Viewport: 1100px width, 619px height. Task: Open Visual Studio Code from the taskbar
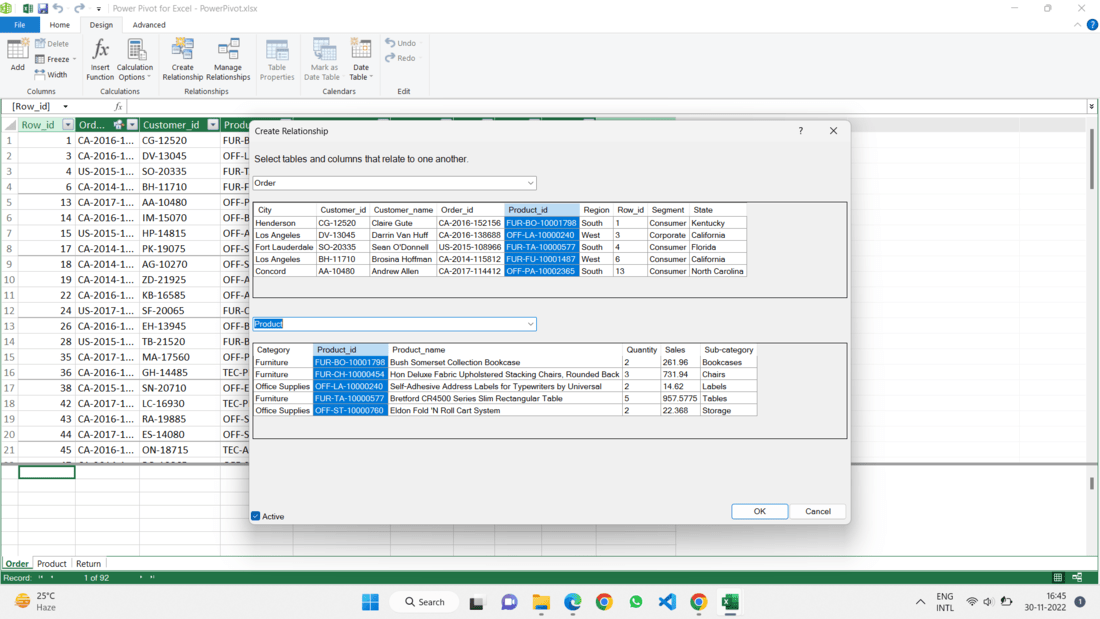pyautogui.click(x=667, y=602)
